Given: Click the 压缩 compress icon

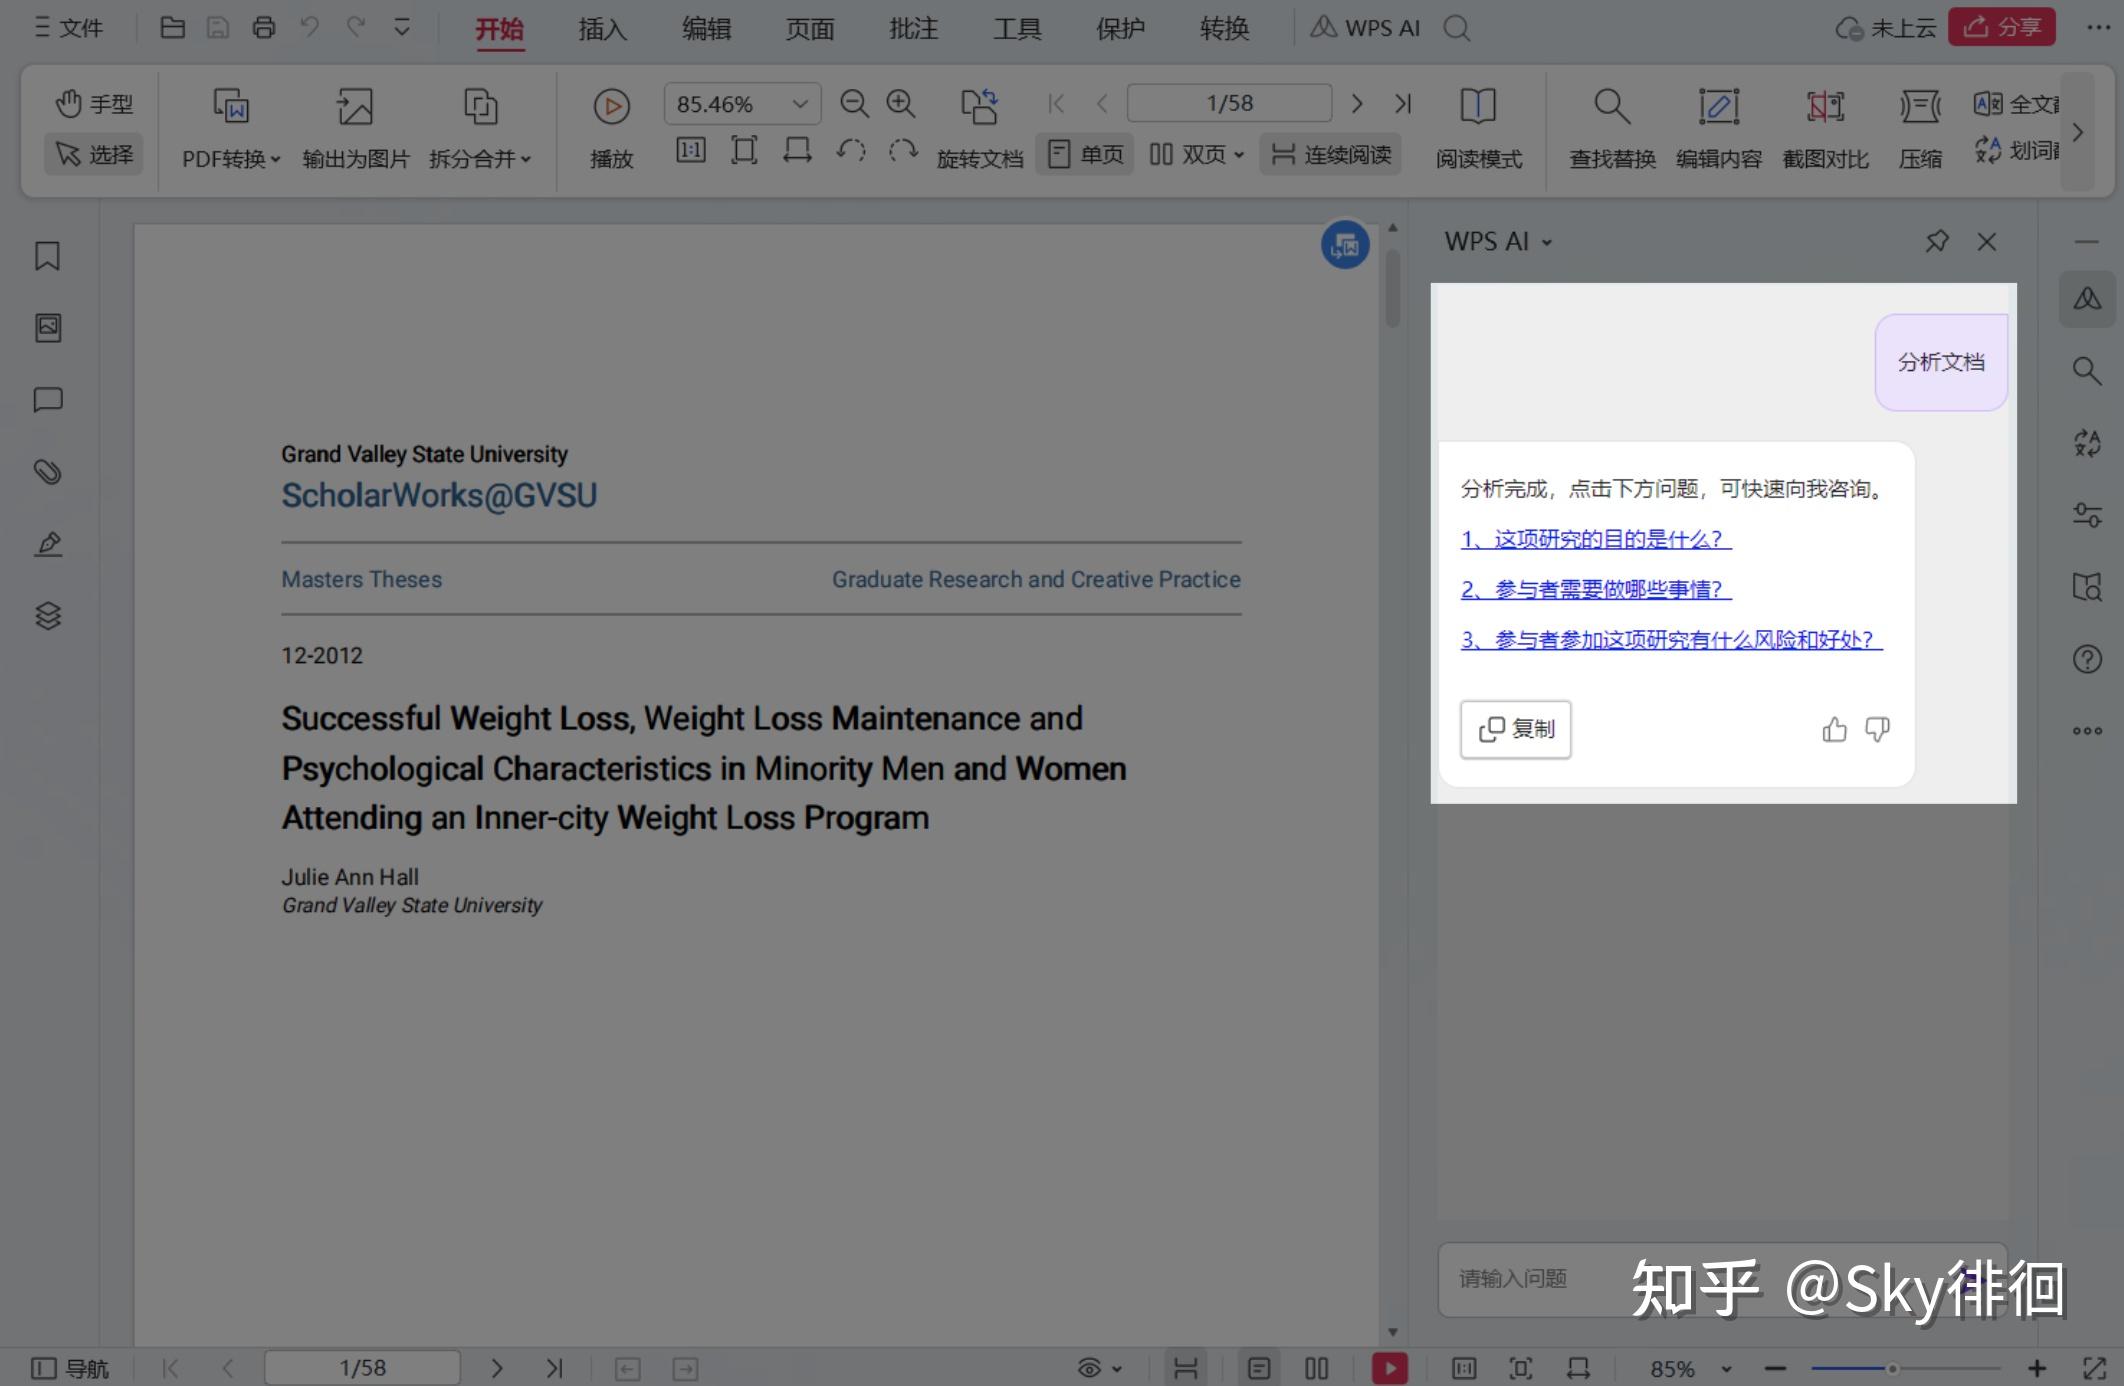Looking at the screenshot, I should pyautogui.click(x=1919, y=128).
